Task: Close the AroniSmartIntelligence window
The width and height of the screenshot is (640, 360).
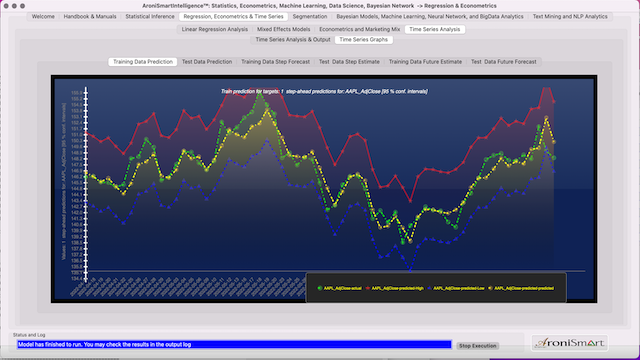Action: tap(6, 6)
